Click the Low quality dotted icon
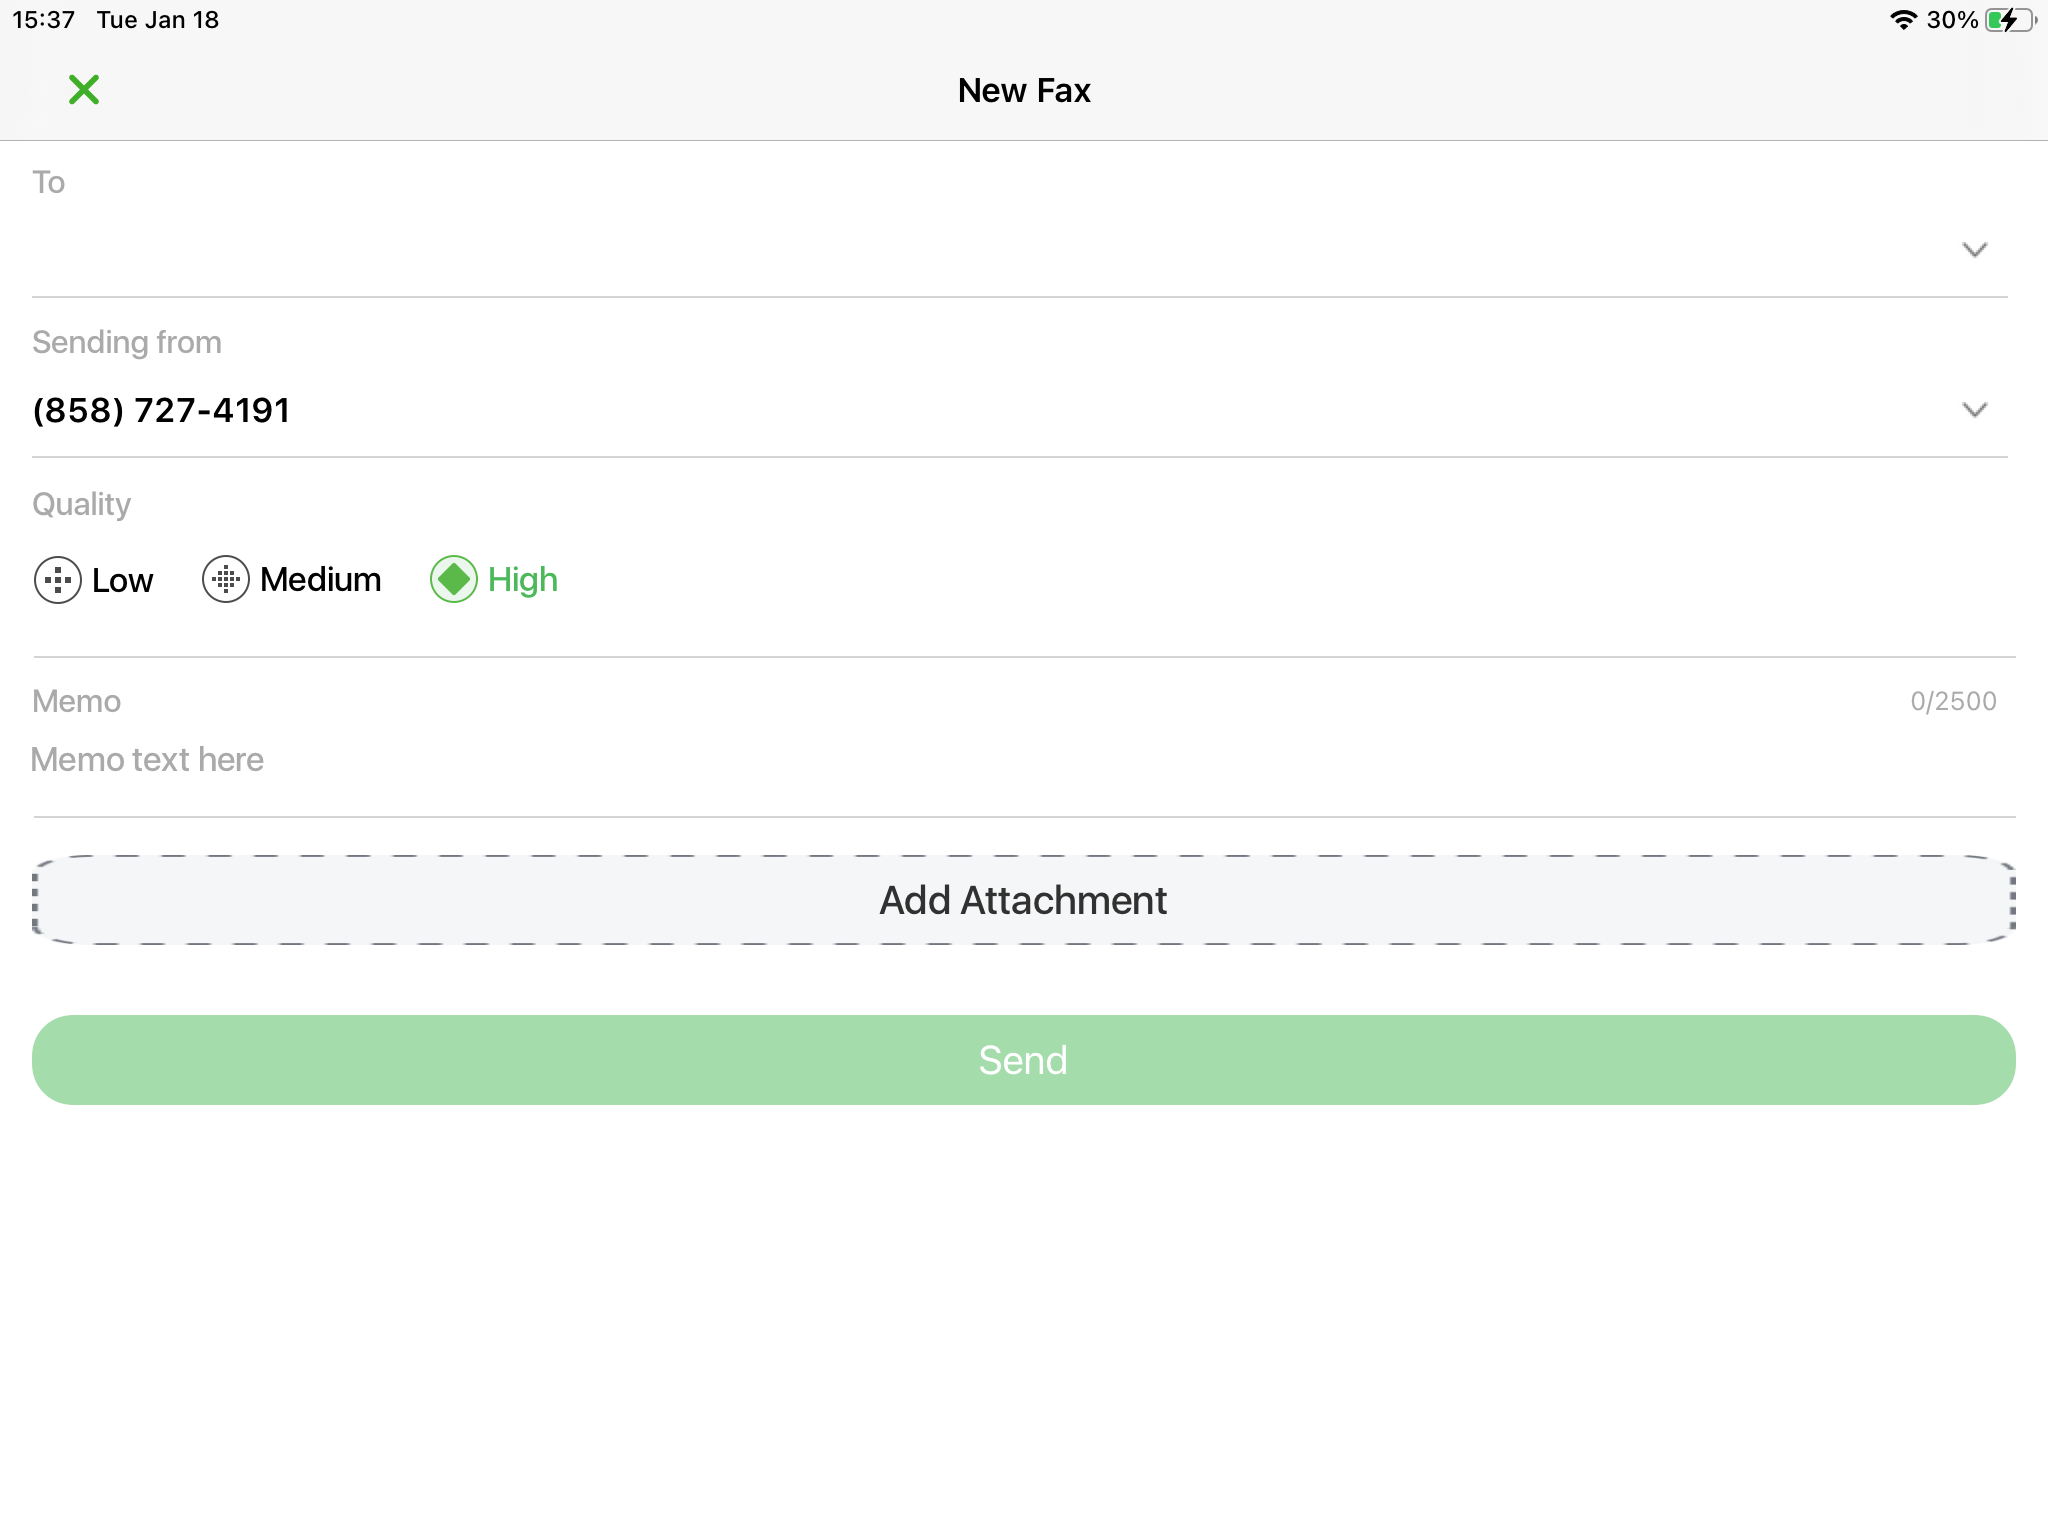Image resolution: width=2048 pixels, height=1536 pixels. (58, 580)
